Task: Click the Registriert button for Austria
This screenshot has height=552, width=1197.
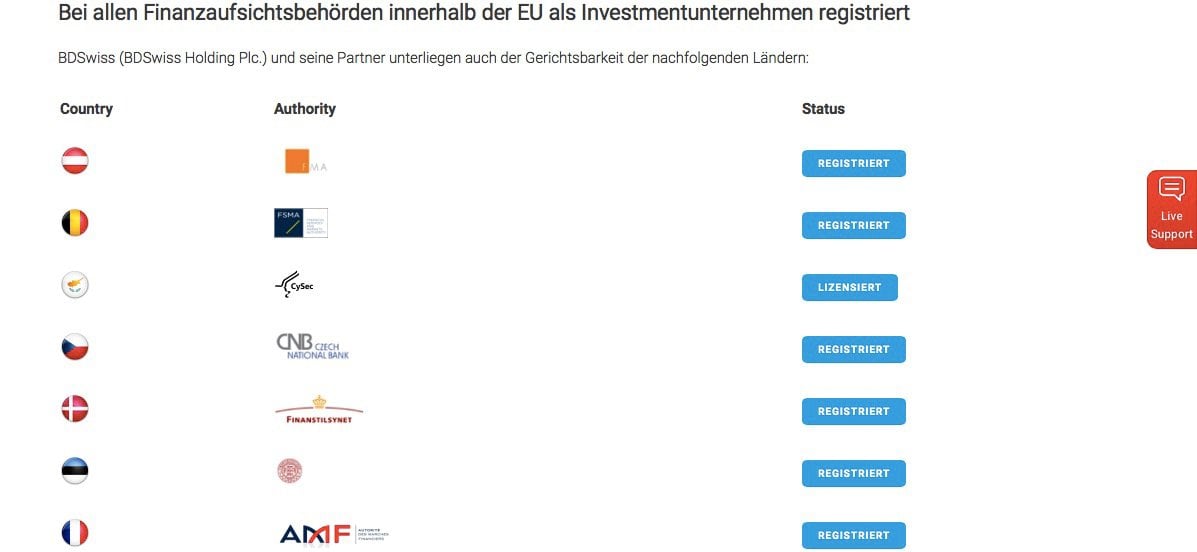Action: point(853,163)
